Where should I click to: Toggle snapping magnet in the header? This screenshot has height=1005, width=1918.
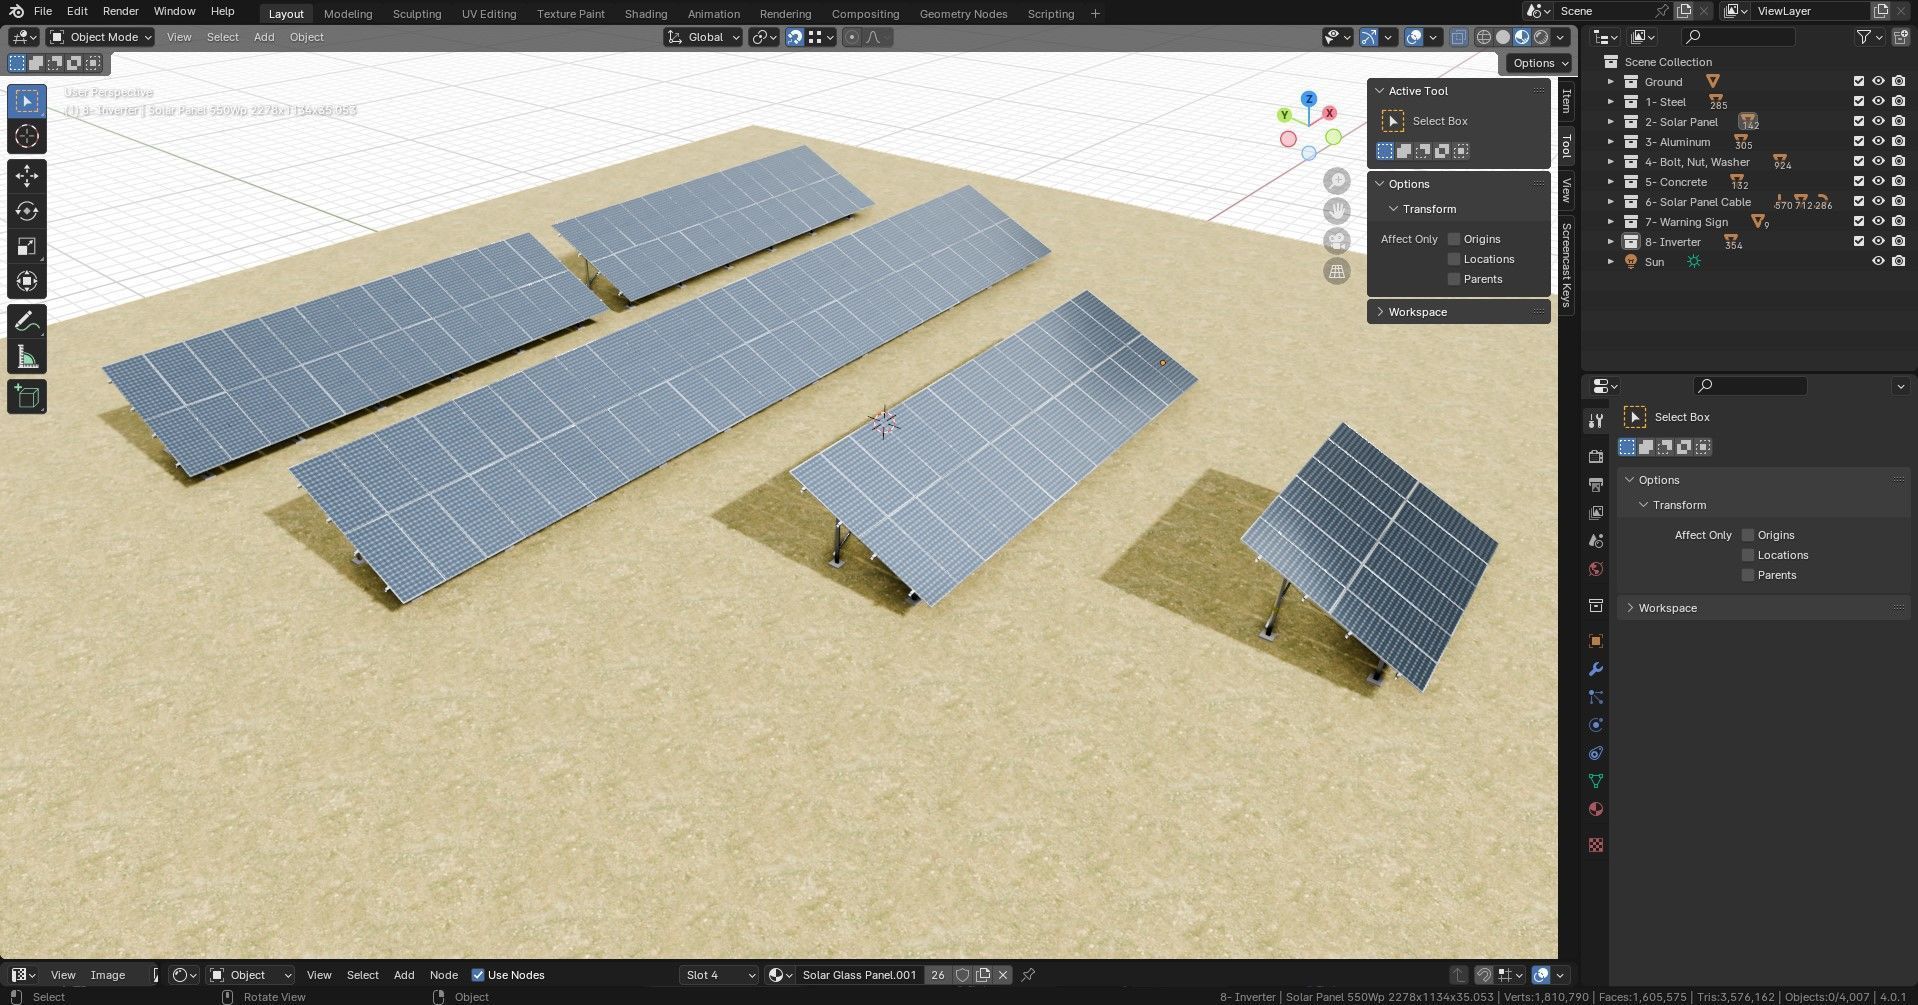point(794,37)
